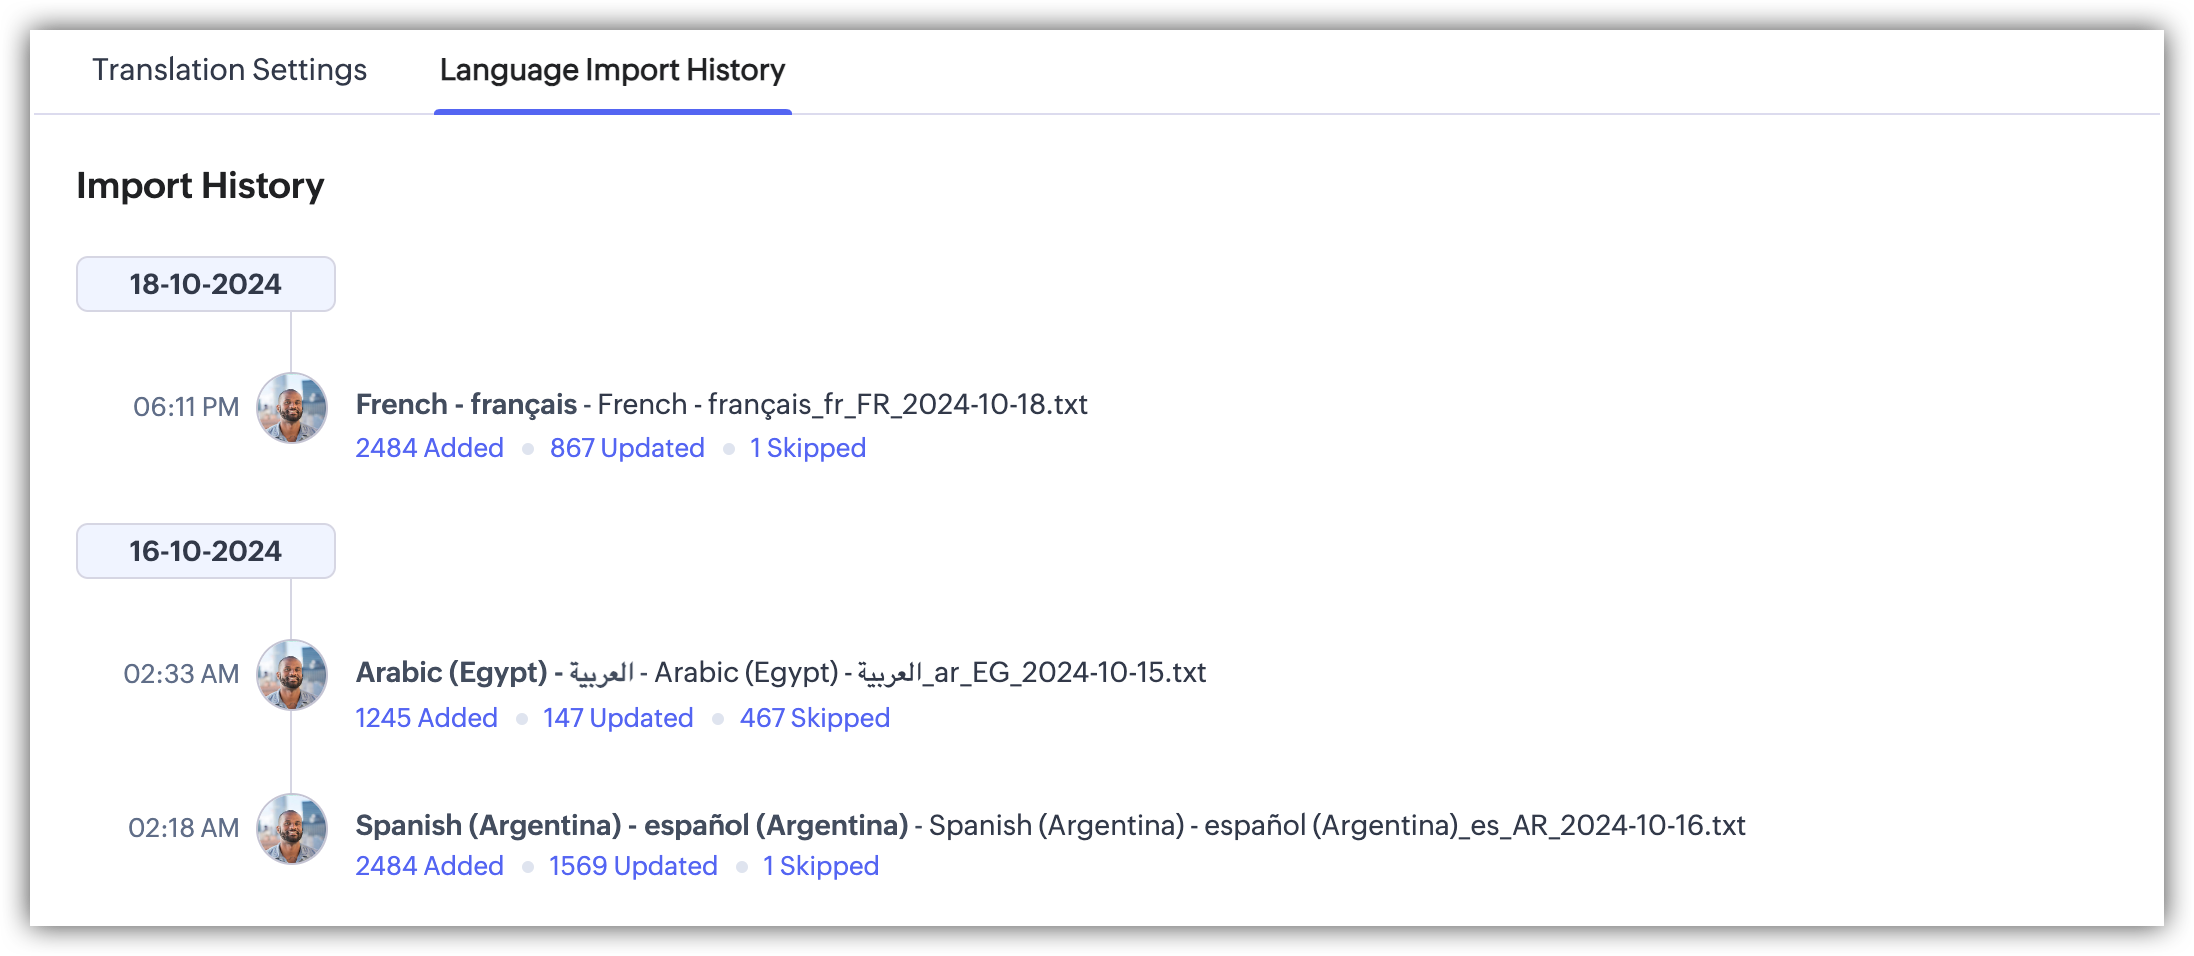Switch to Translation Settings tab
Image resolution: width=2194 pixels, height=956 pixels.
click(229, 70)
